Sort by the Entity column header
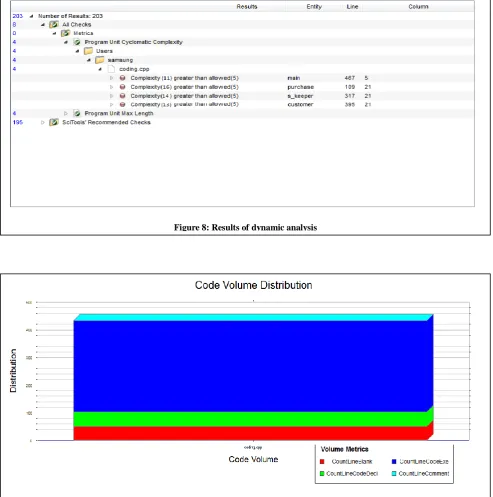This screenshot has height=497, width=493. (x=314, y=7)
